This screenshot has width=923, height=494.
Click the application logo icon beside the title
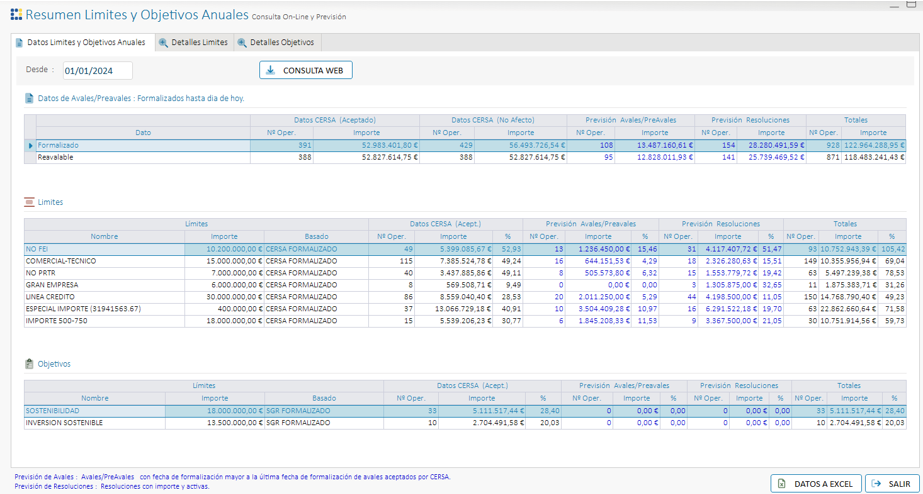click(x=16, y=15)
